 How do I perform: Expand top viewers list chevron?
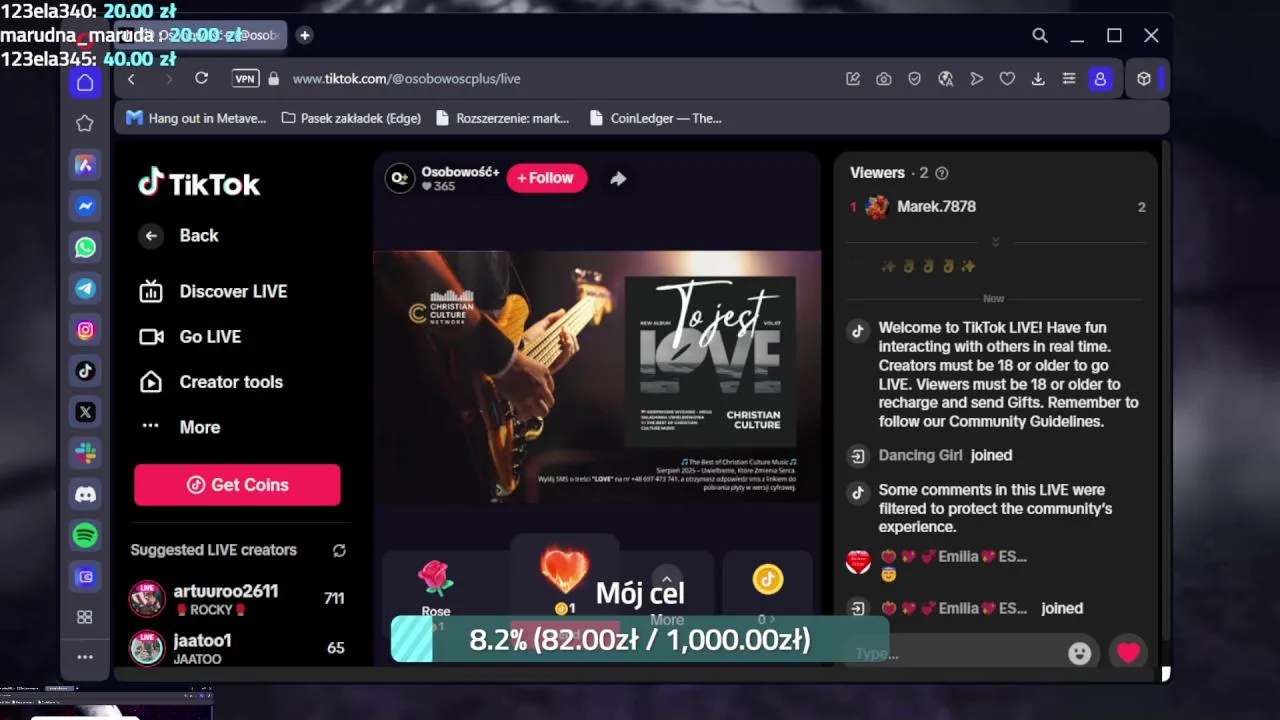click(x=995, y=242)
